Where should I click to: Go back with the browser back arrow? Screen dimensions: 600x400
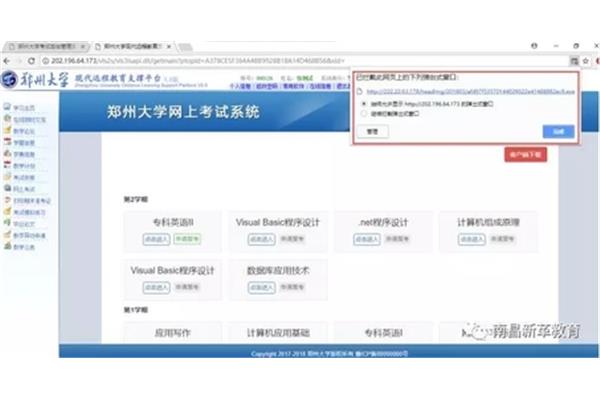click(x=7, y=61)
